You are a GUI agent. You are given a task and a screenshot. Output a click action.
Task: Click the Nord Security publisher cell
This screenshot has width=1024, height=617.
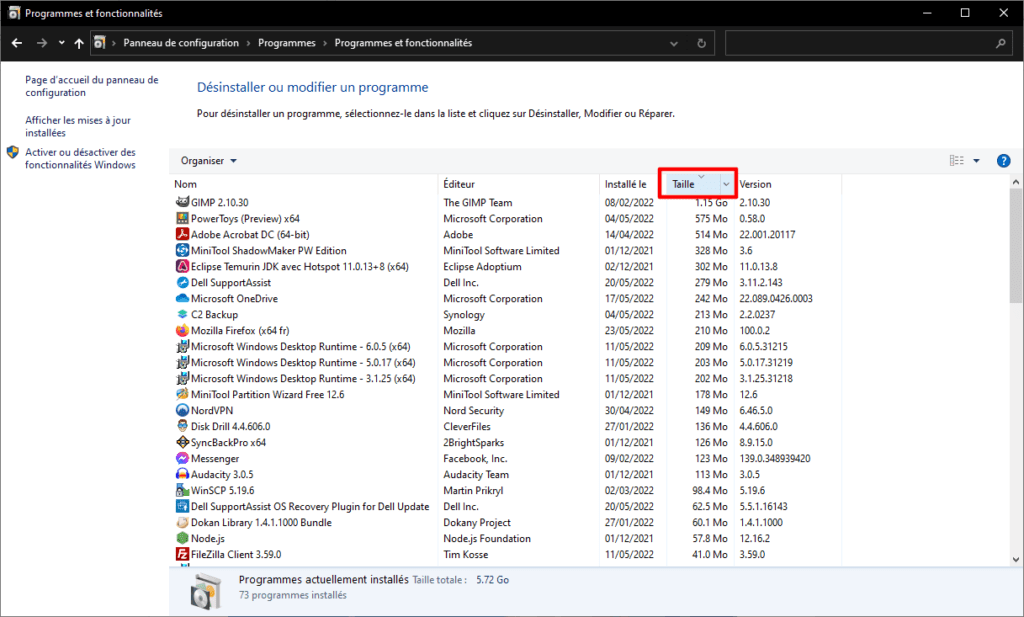pyautogui.click(x=473, y=410)
